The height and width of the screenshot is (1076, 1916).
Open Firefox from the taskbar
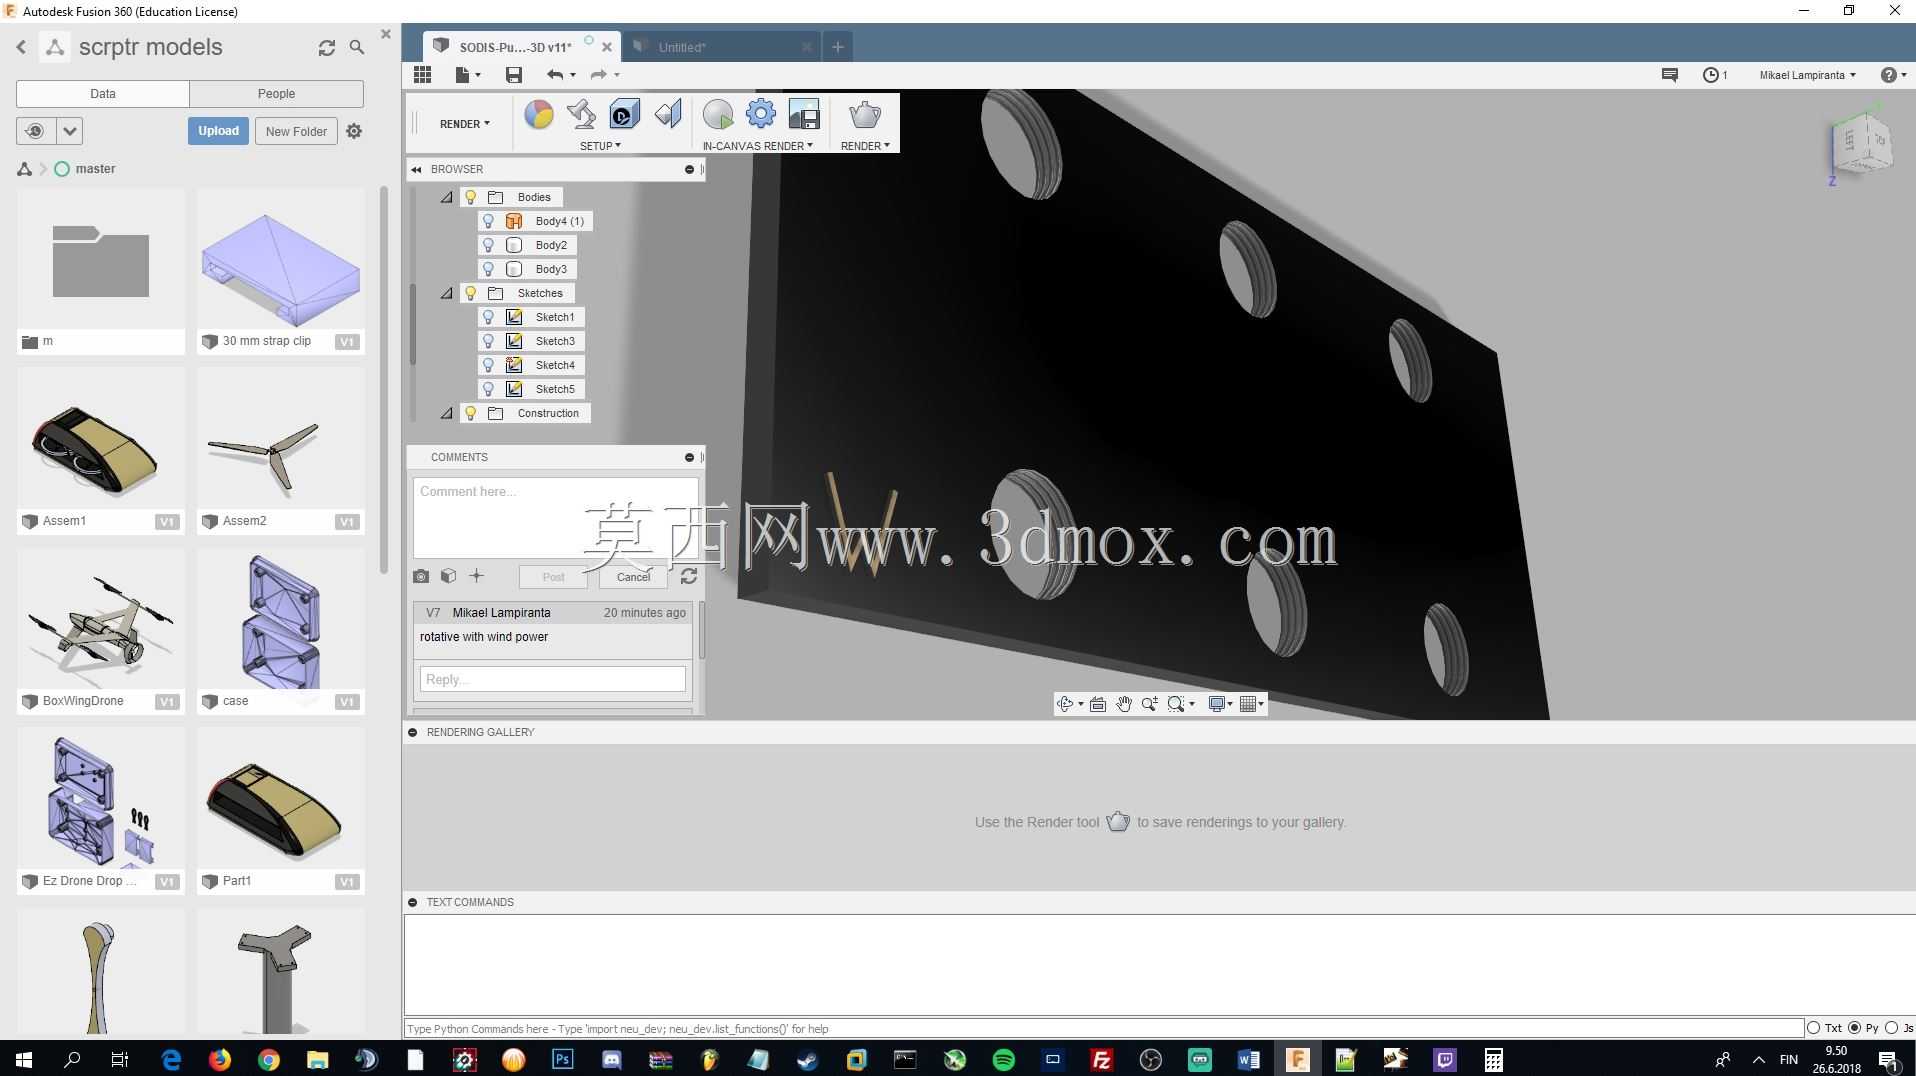[x=219, y=1059]
